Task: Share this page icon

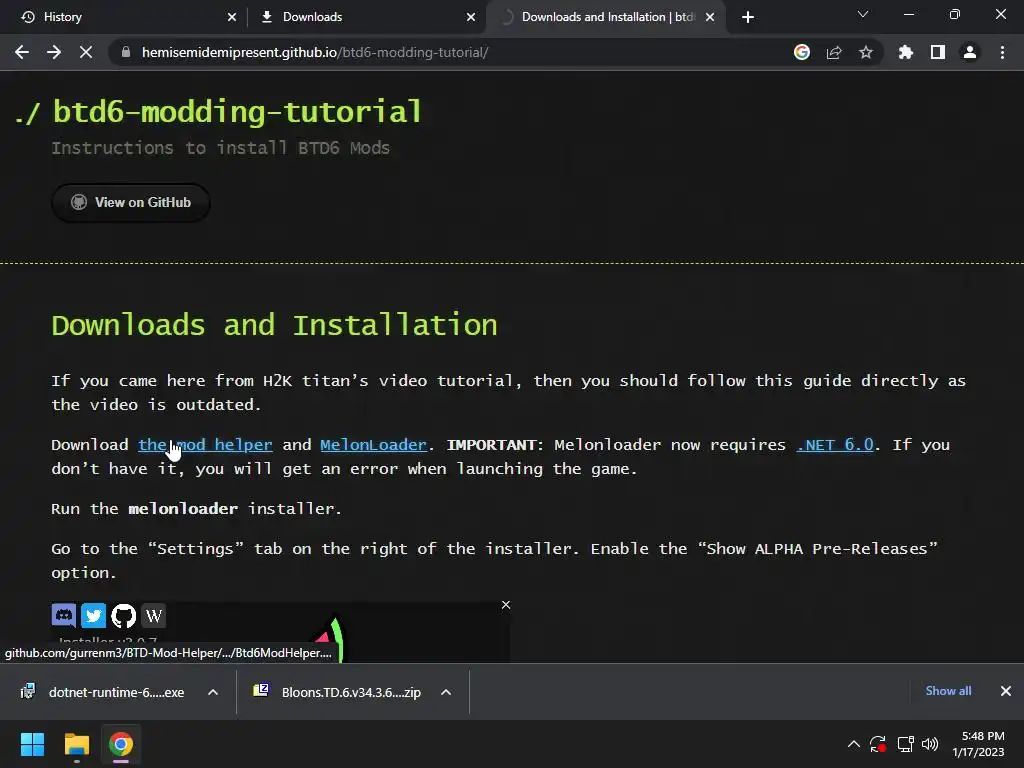Action: (834, 52)
